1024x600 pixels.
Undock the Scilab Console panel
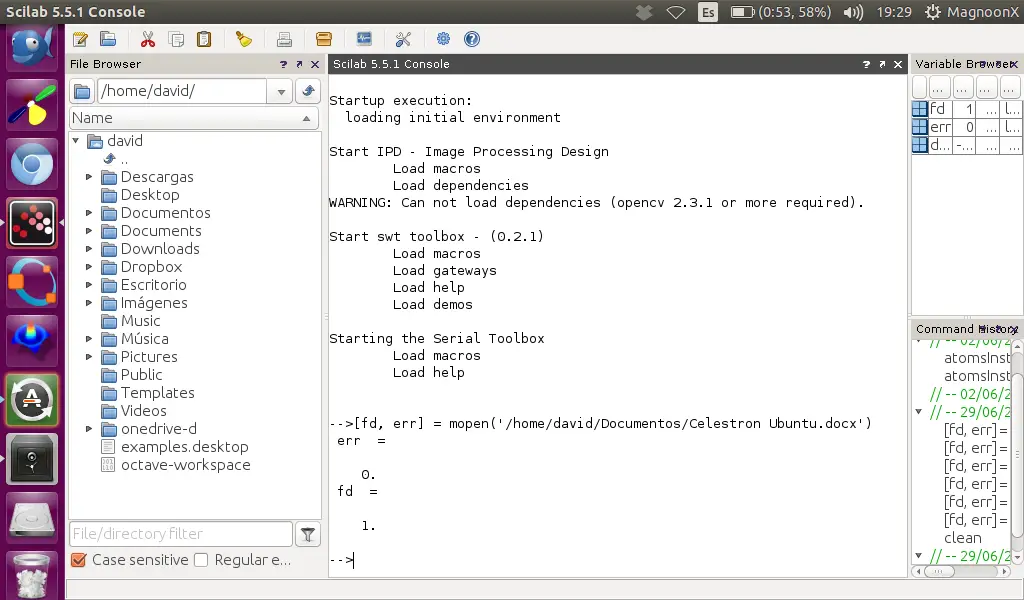[x=882, y=64]
